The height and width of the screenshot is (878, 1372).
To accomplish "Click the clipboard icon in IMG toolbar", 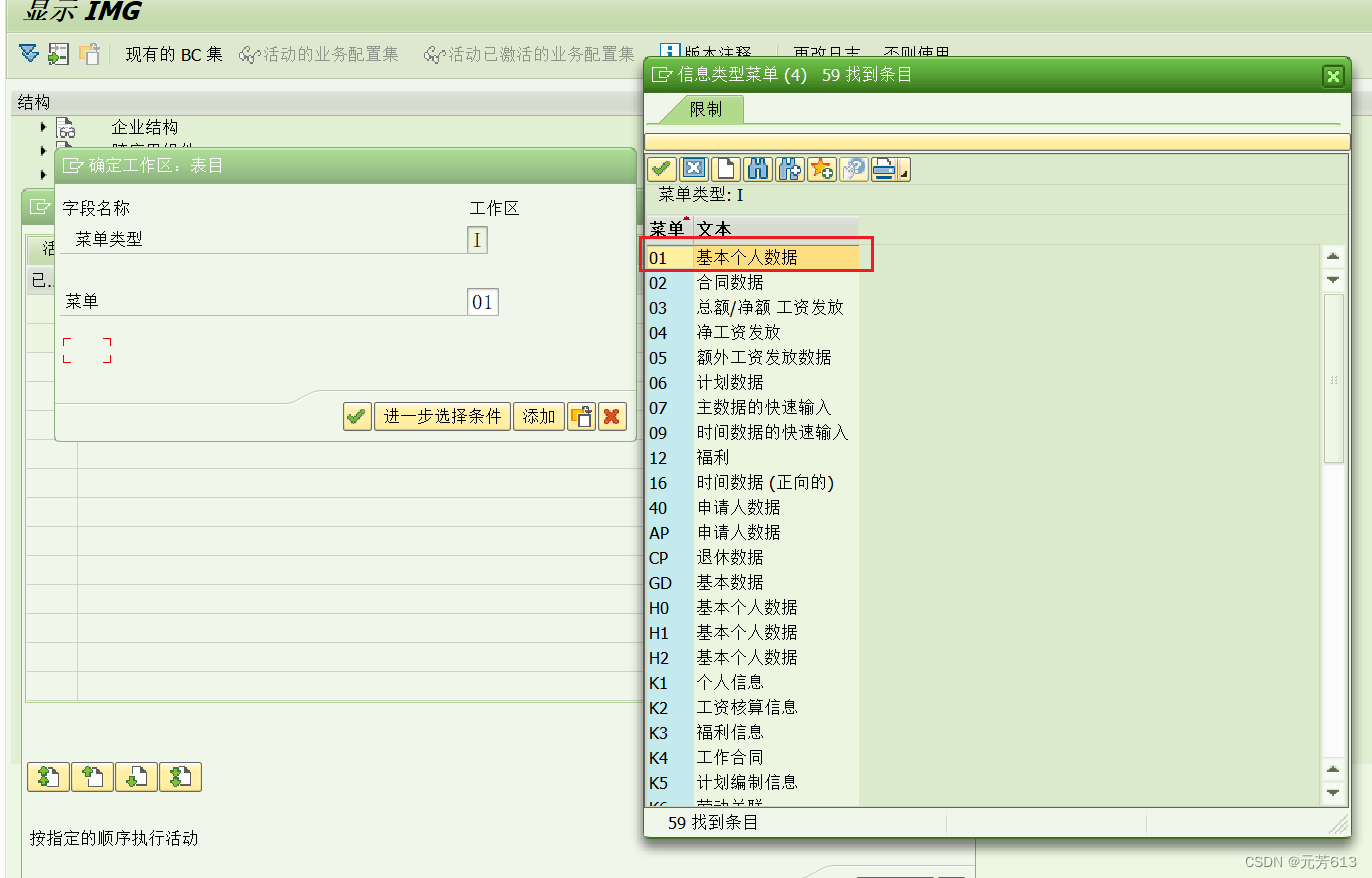I will click(89, 53).
